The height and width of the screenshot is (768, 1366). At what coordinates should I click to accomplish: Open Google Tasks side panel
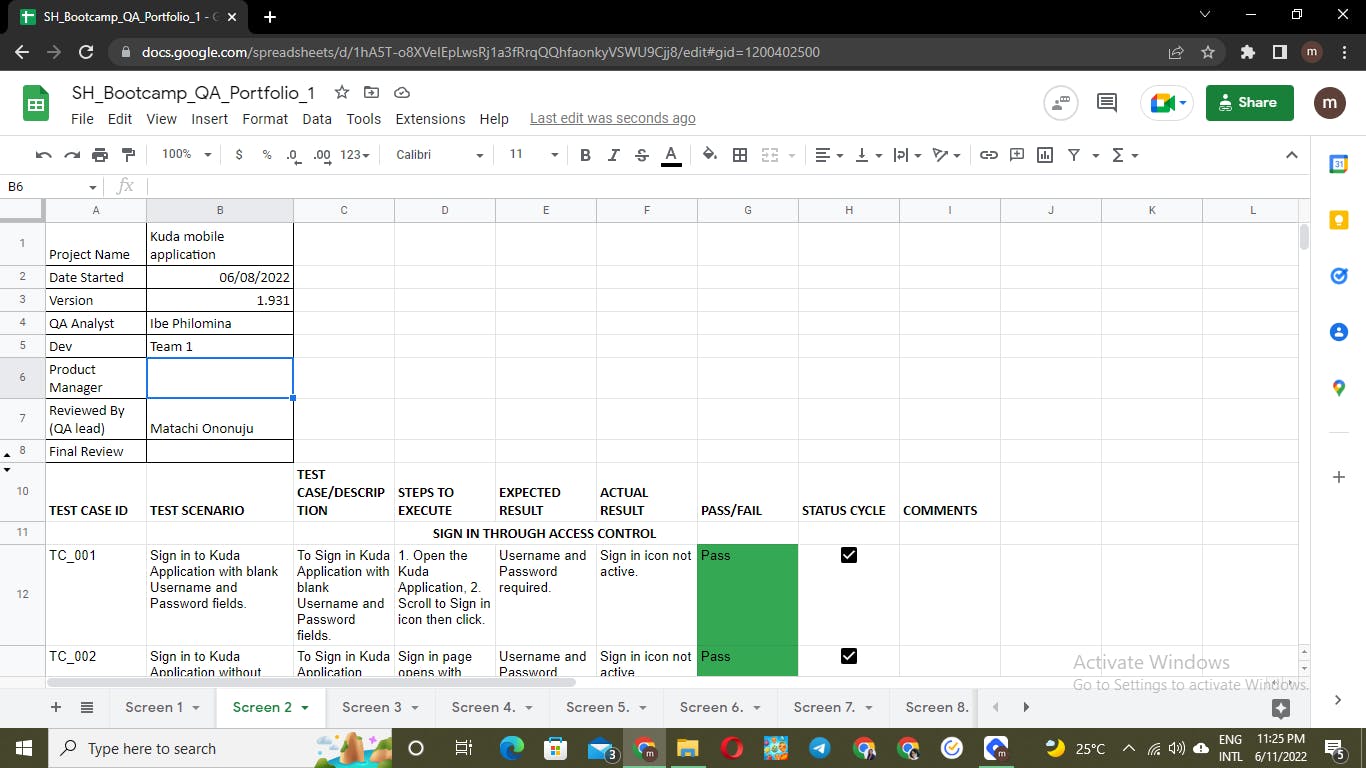(x=1339, y=276)
